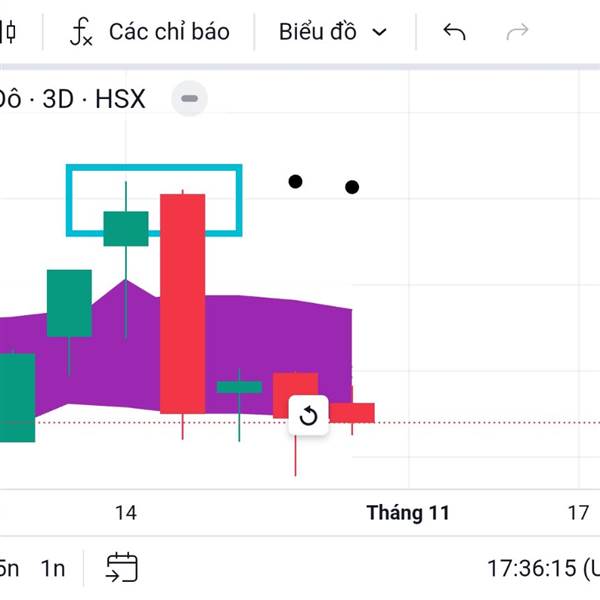This screenshot has height=600, width=600.
Task: Expand the Biểu đồ dropdown
Action: click(332, 32)
